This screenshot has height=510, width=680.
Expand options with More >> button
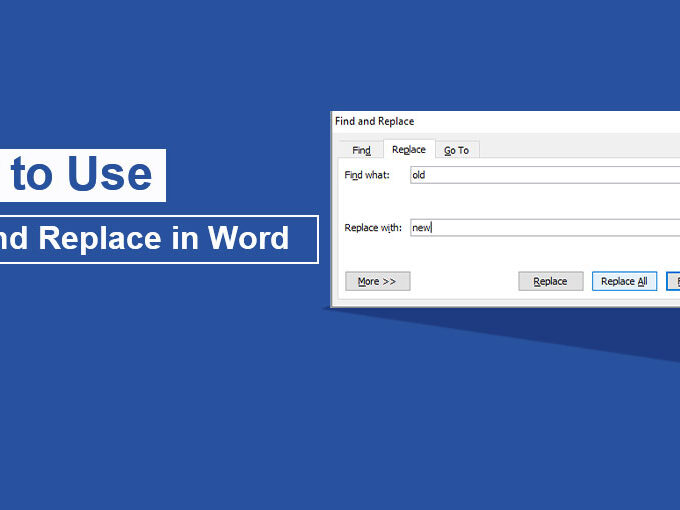[x=377, y=281]
